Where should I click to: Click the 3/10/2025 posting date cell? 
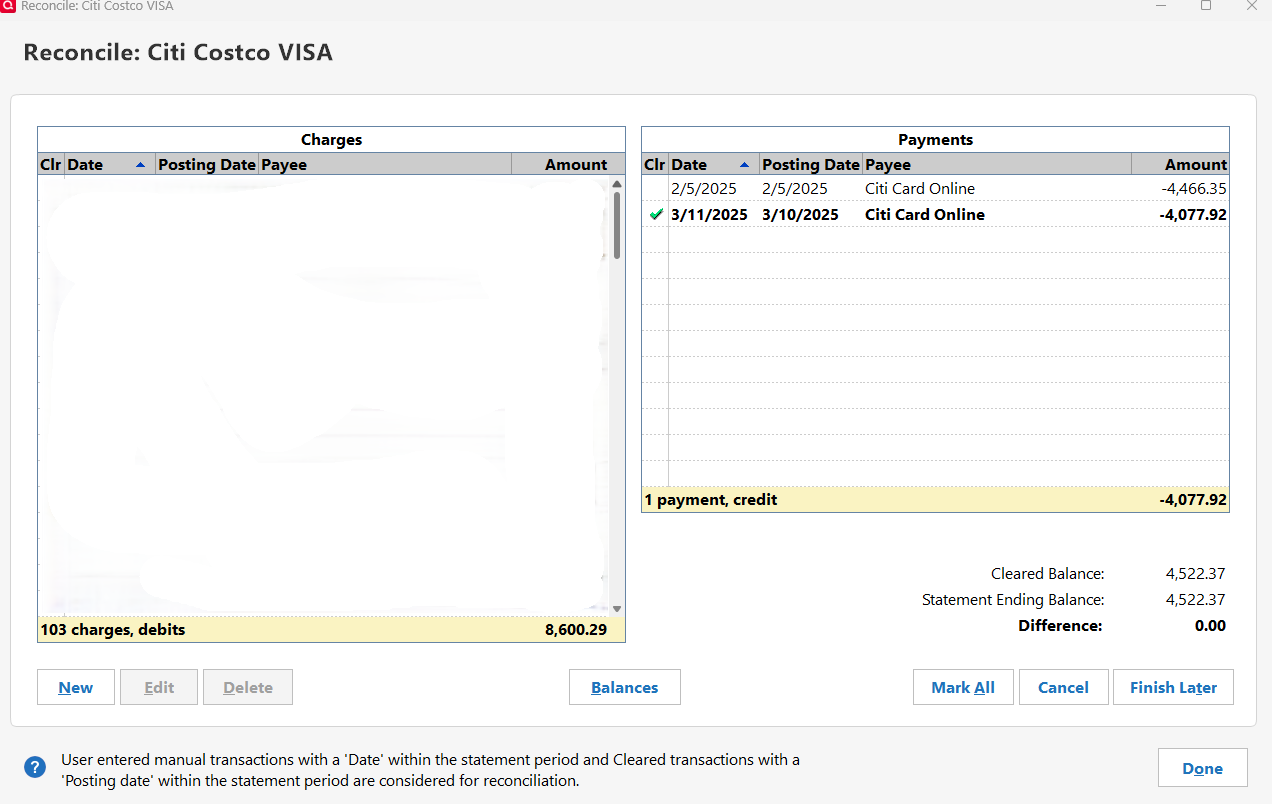click(800, 214)
